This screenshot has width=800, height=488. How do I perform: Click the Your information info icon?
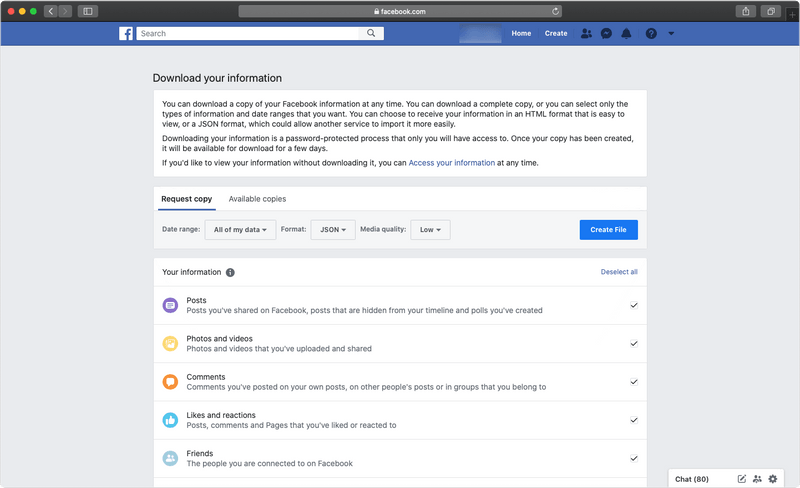[x=230, y=272]
